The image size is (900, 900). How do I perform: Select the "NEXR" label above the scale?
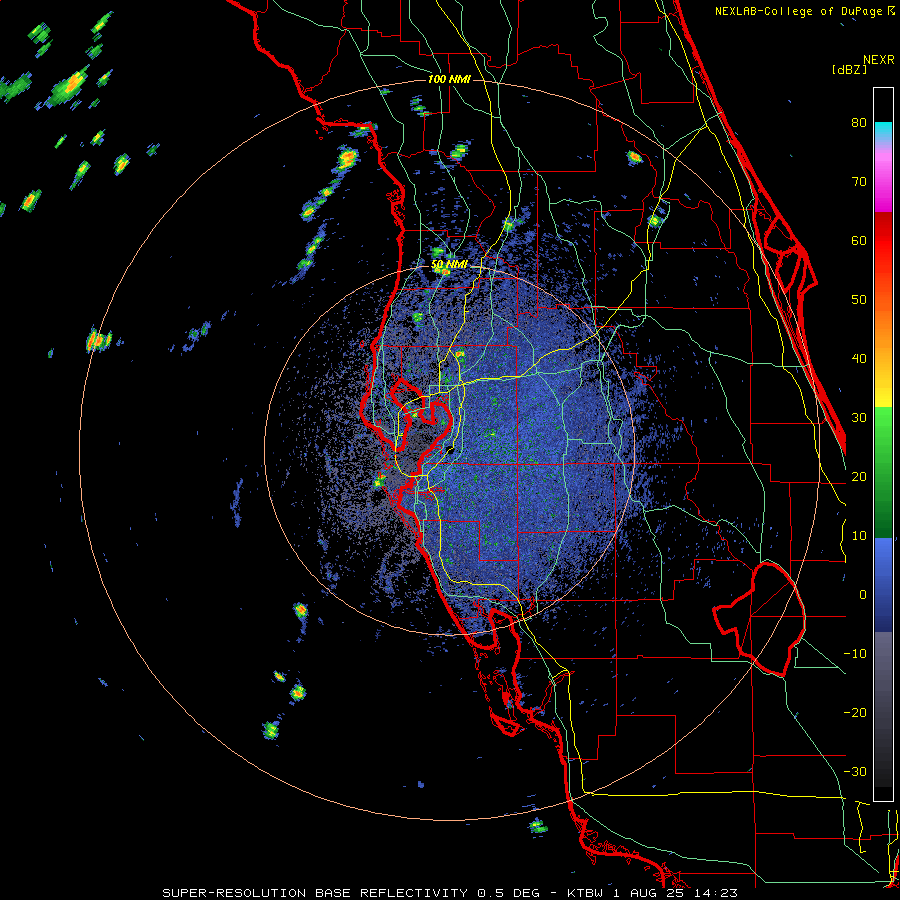879,60
